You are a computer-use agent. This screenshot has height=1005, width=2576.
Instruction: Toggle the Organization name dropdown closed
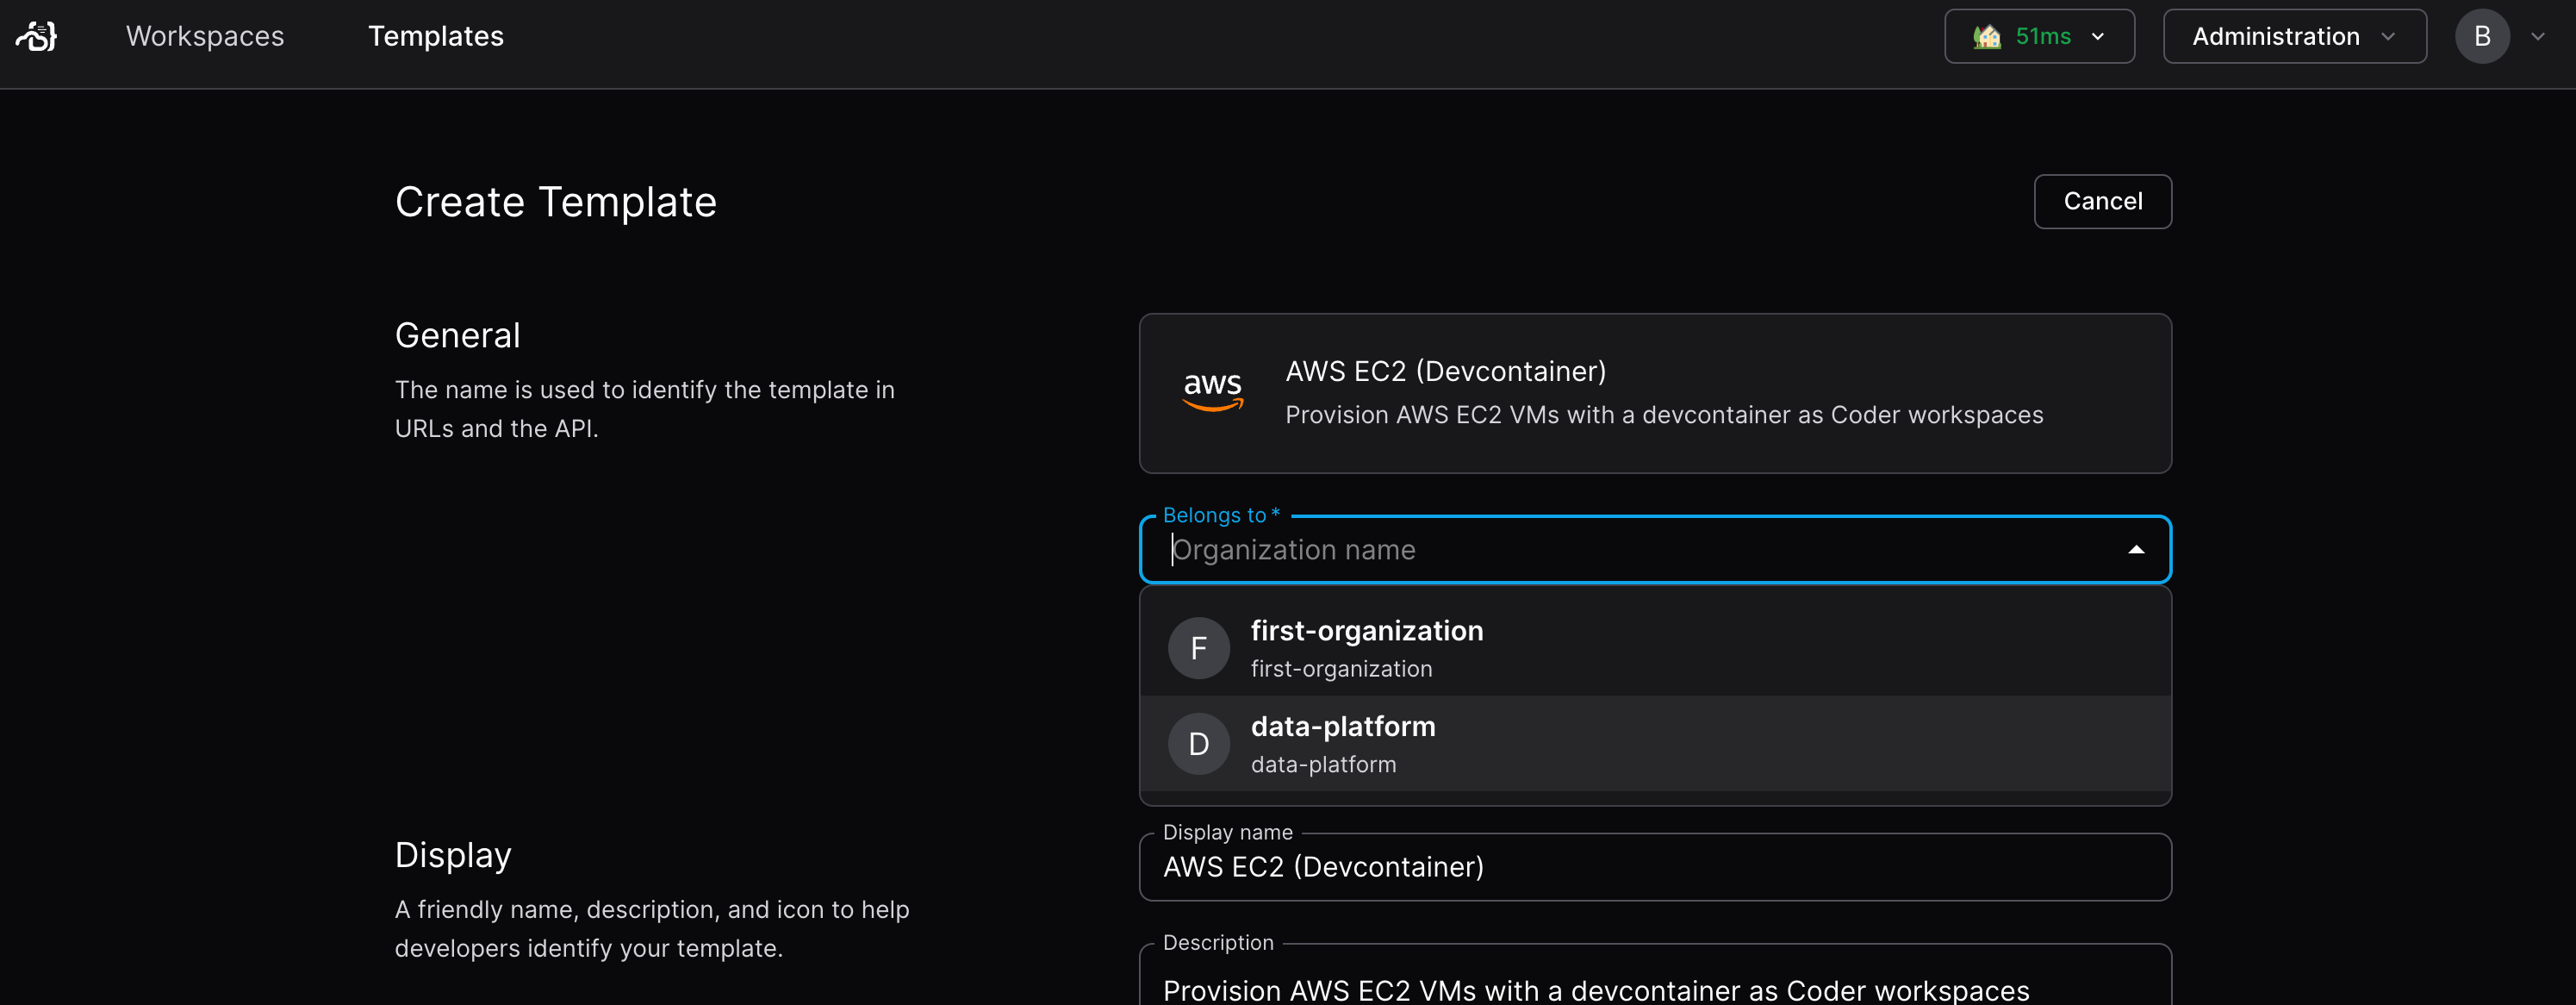click(x=2137, y=547)
